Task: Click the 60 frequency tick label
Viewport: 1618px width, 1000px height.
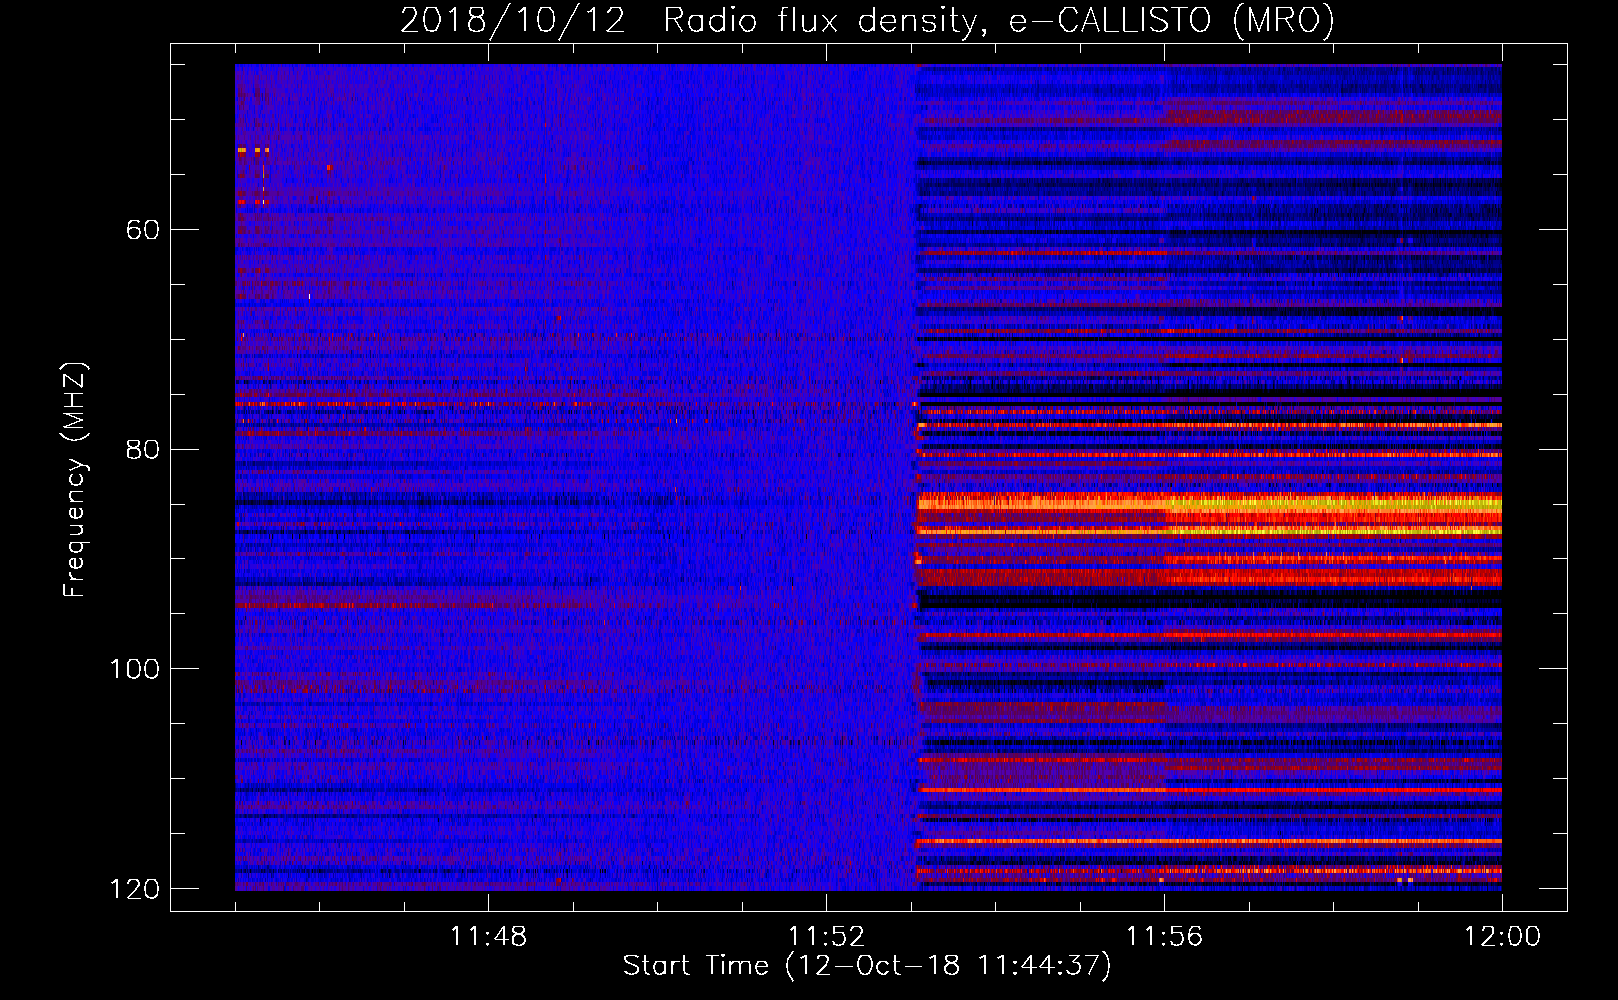Action: pyautogui.click(x=143, y=230)
